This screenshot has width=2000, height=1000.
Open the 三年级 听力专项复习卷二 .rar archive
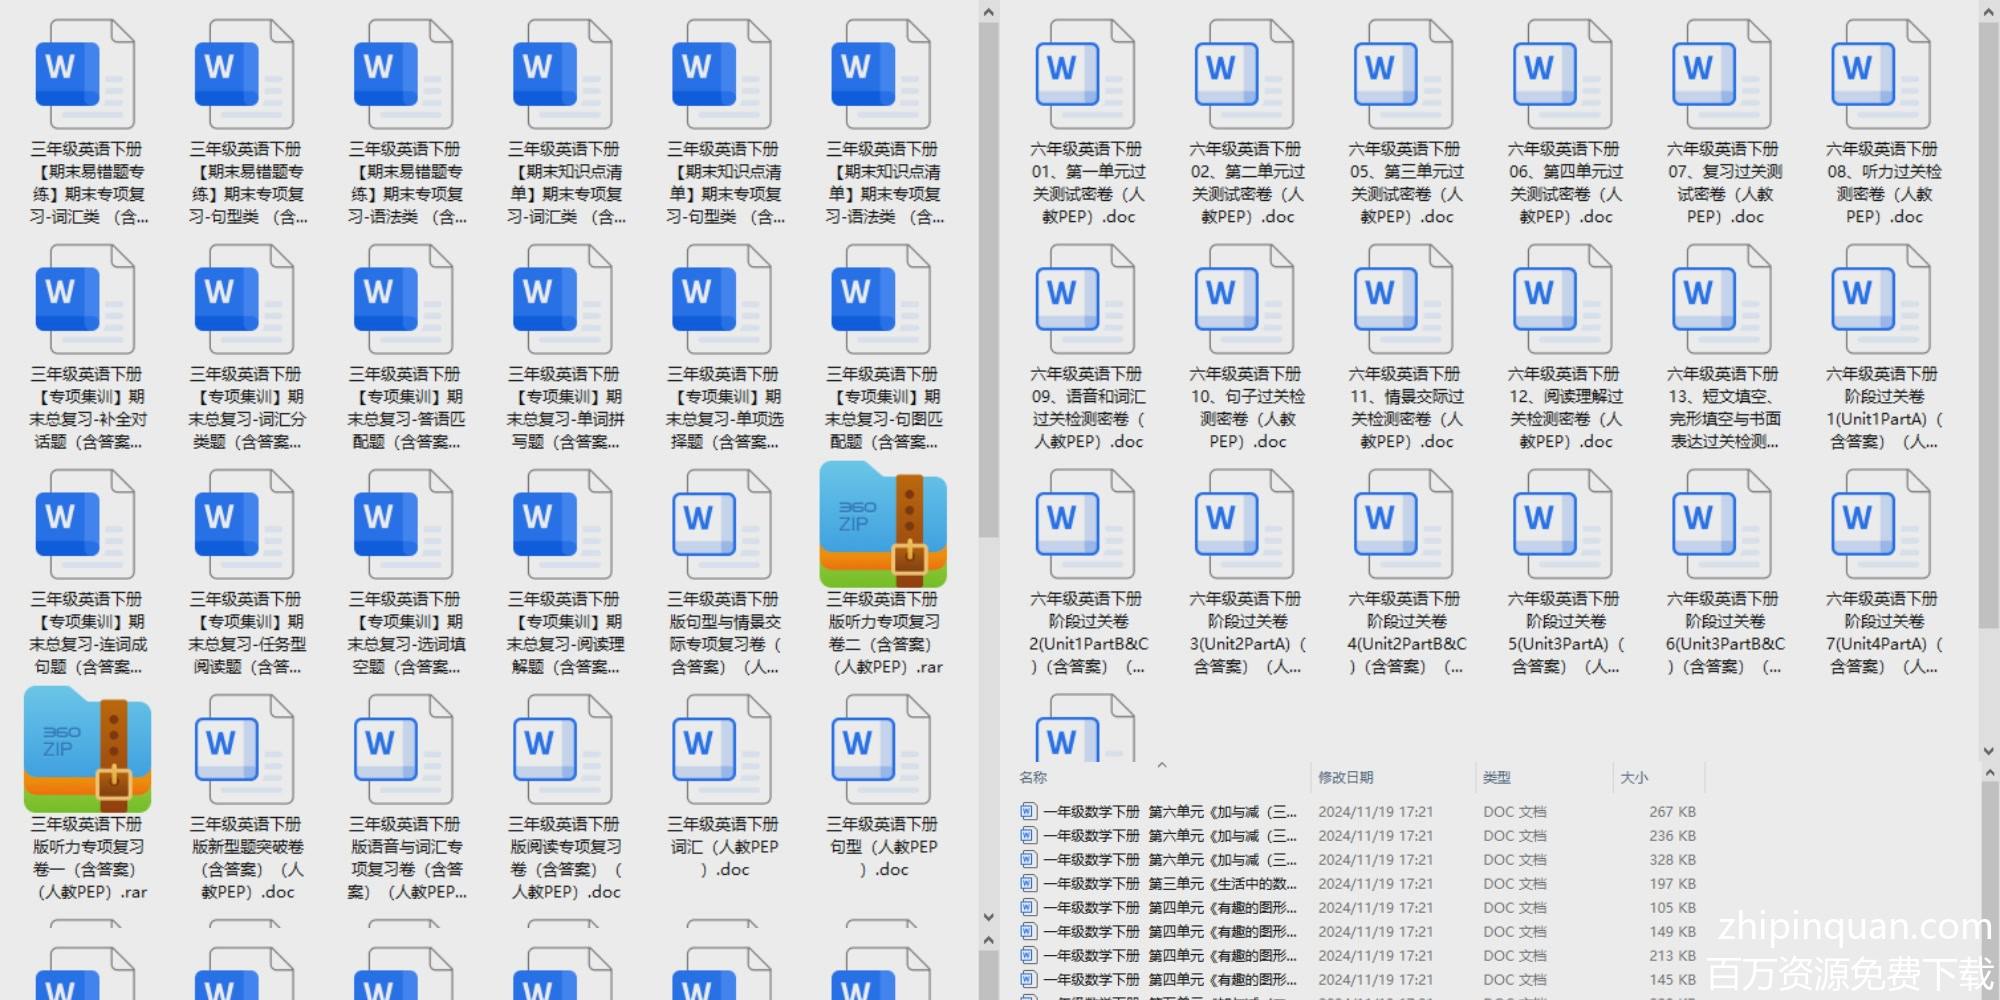coord(882,527)
